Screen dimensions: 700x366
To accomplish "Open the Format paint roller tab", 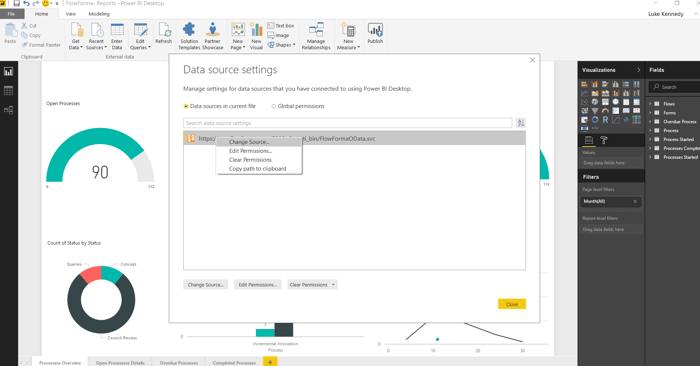I will [604, 140].
